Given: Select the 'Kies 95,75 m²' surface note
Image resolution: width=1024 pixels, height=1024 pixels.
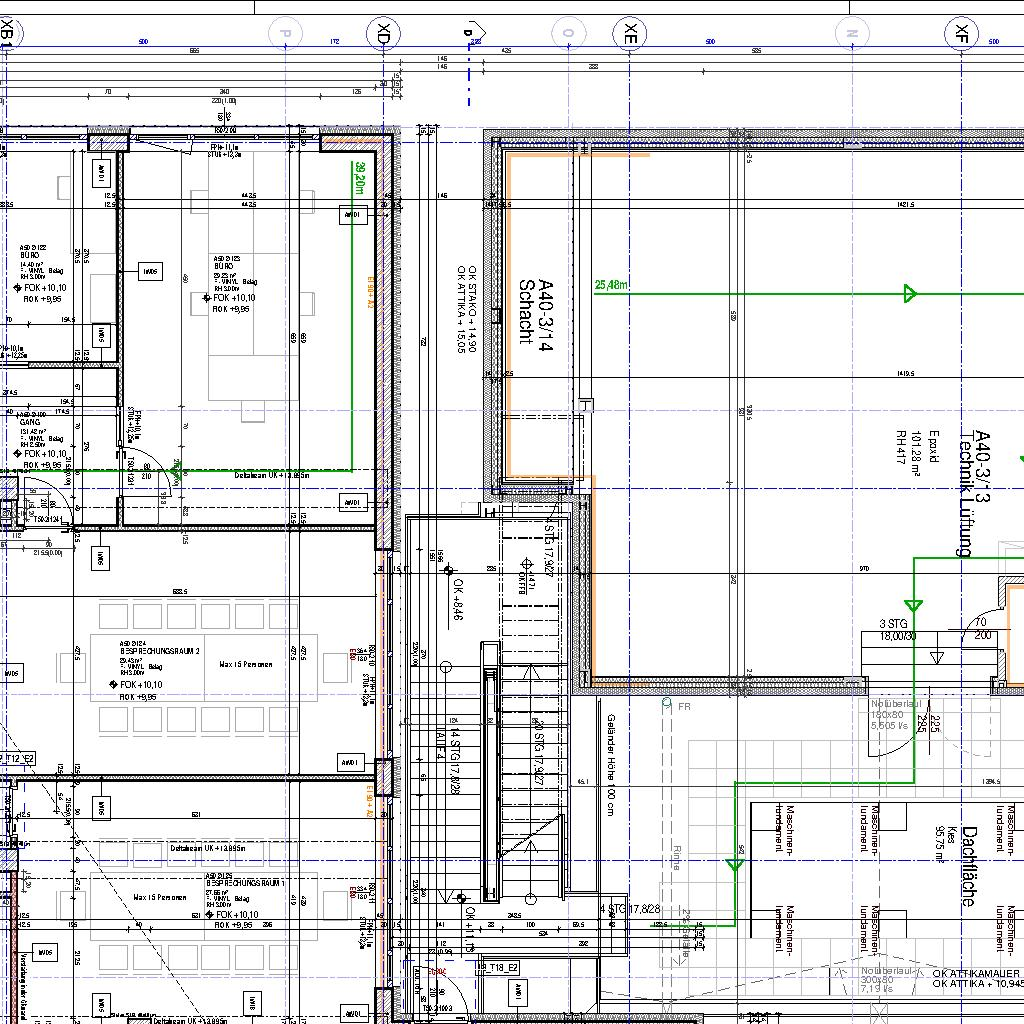Looking at the screenshot, I should tap(946, 846).
